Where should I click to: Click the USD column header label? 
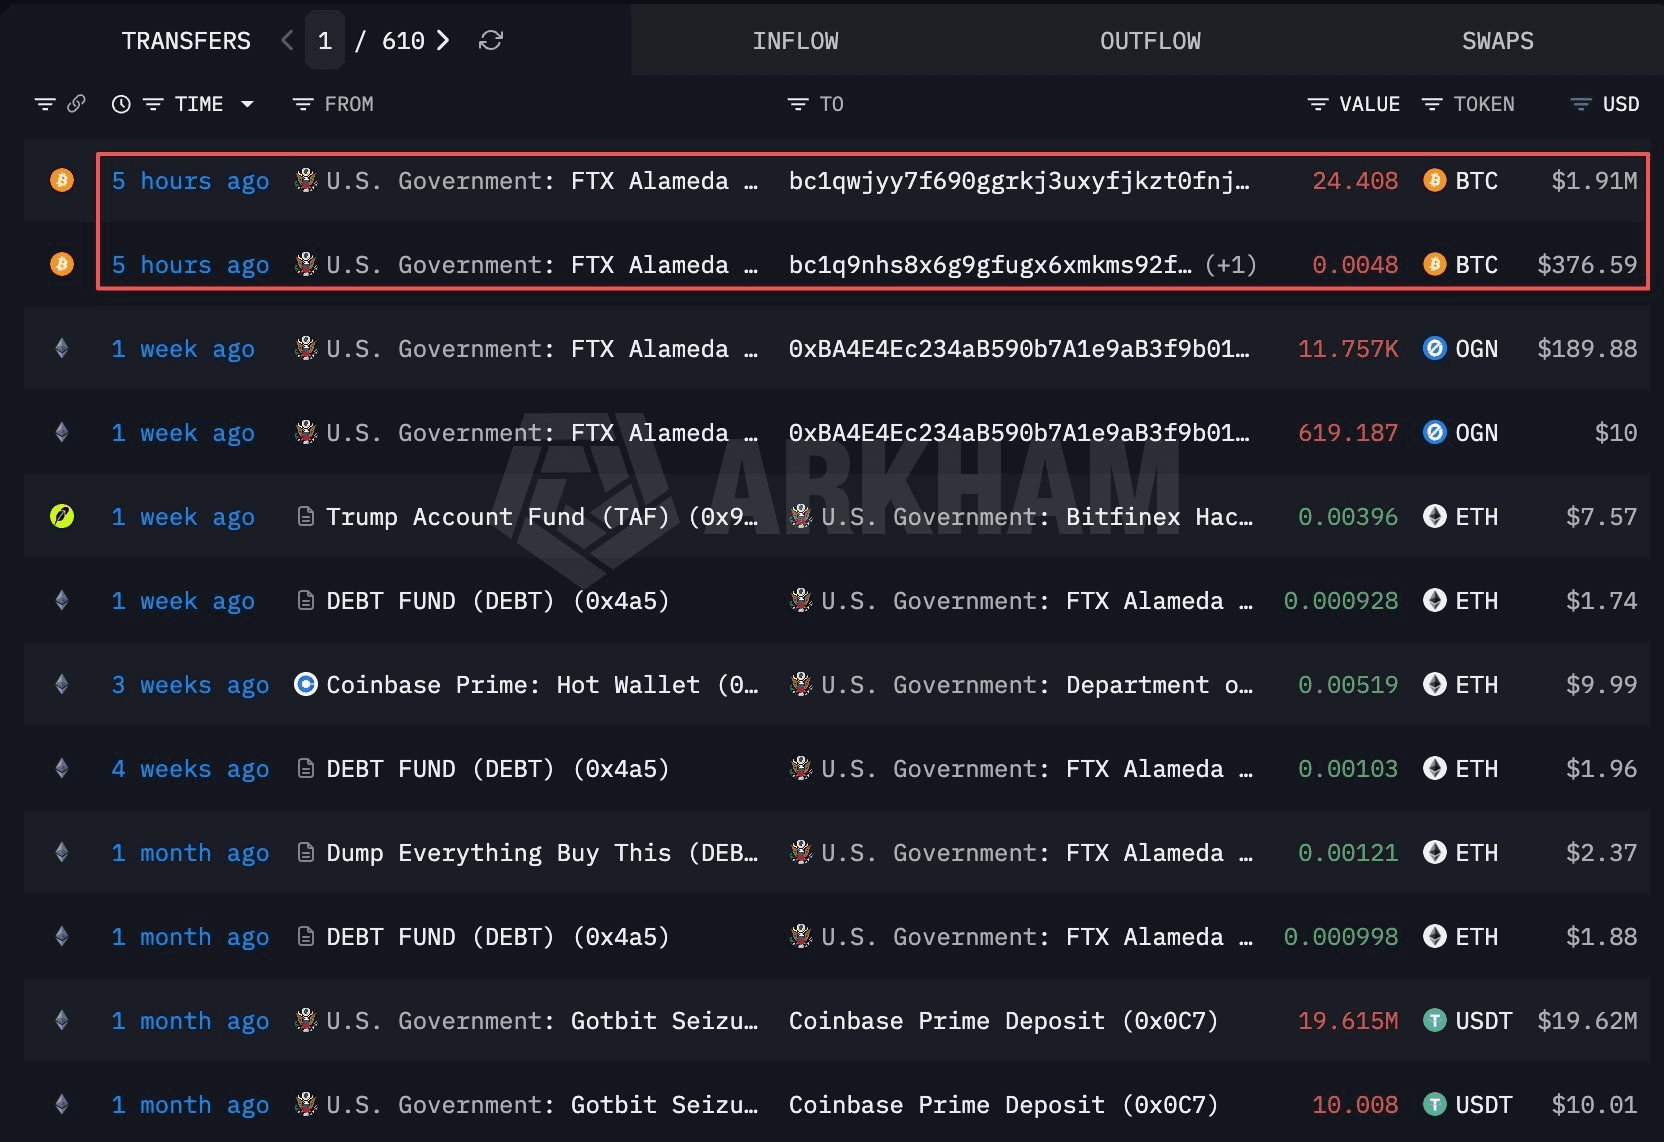pyautogui.click(x=1621, y=104)
